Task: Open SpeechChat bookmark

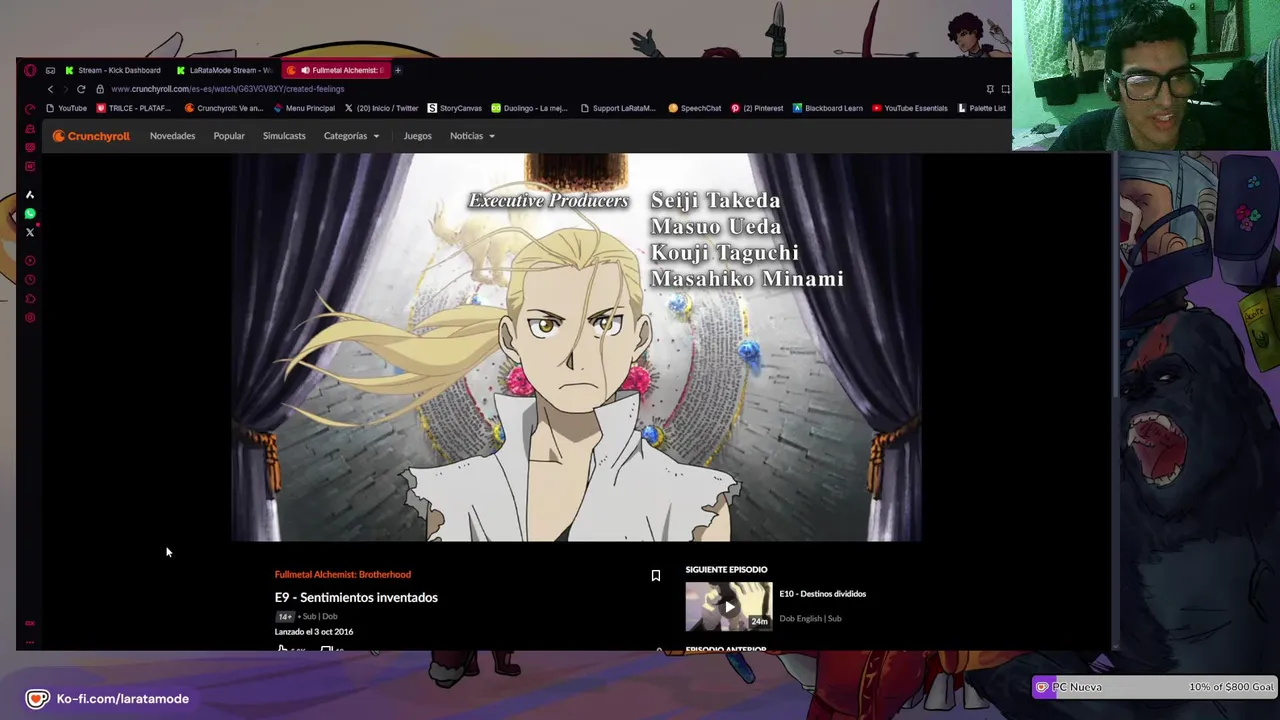Action: 694,108
